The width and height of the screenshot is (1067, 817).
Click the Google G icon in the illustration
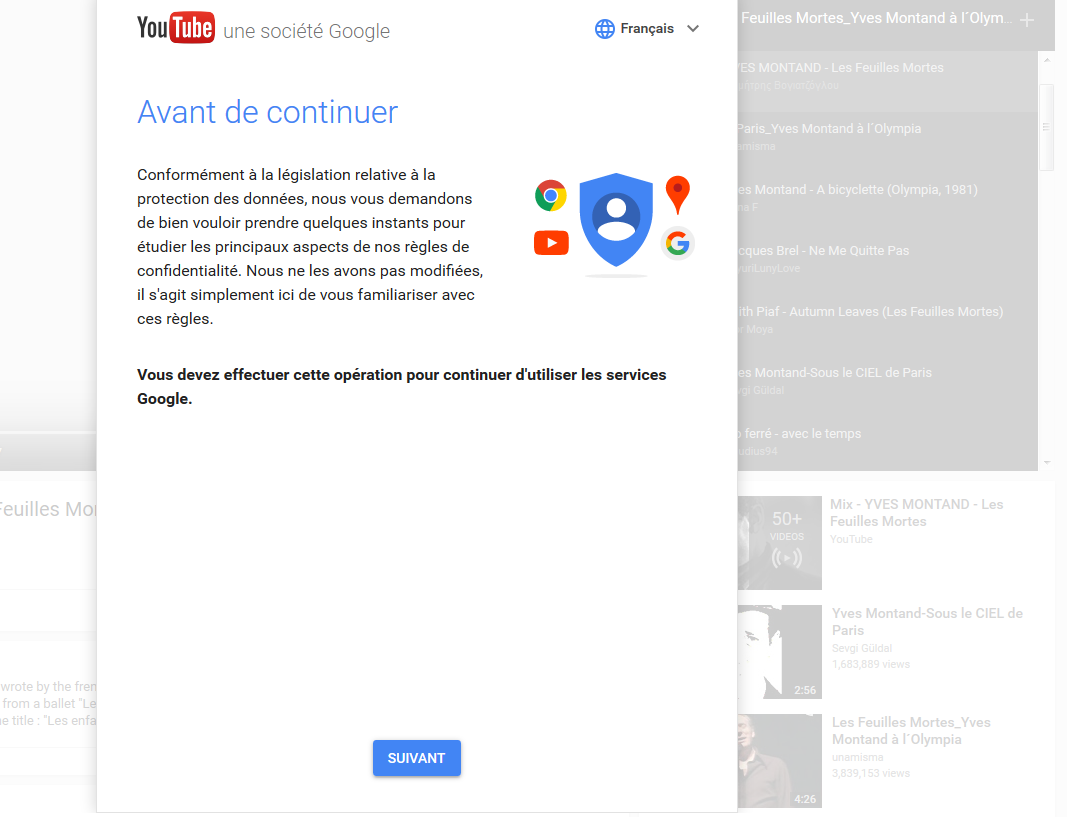(677, 243)
